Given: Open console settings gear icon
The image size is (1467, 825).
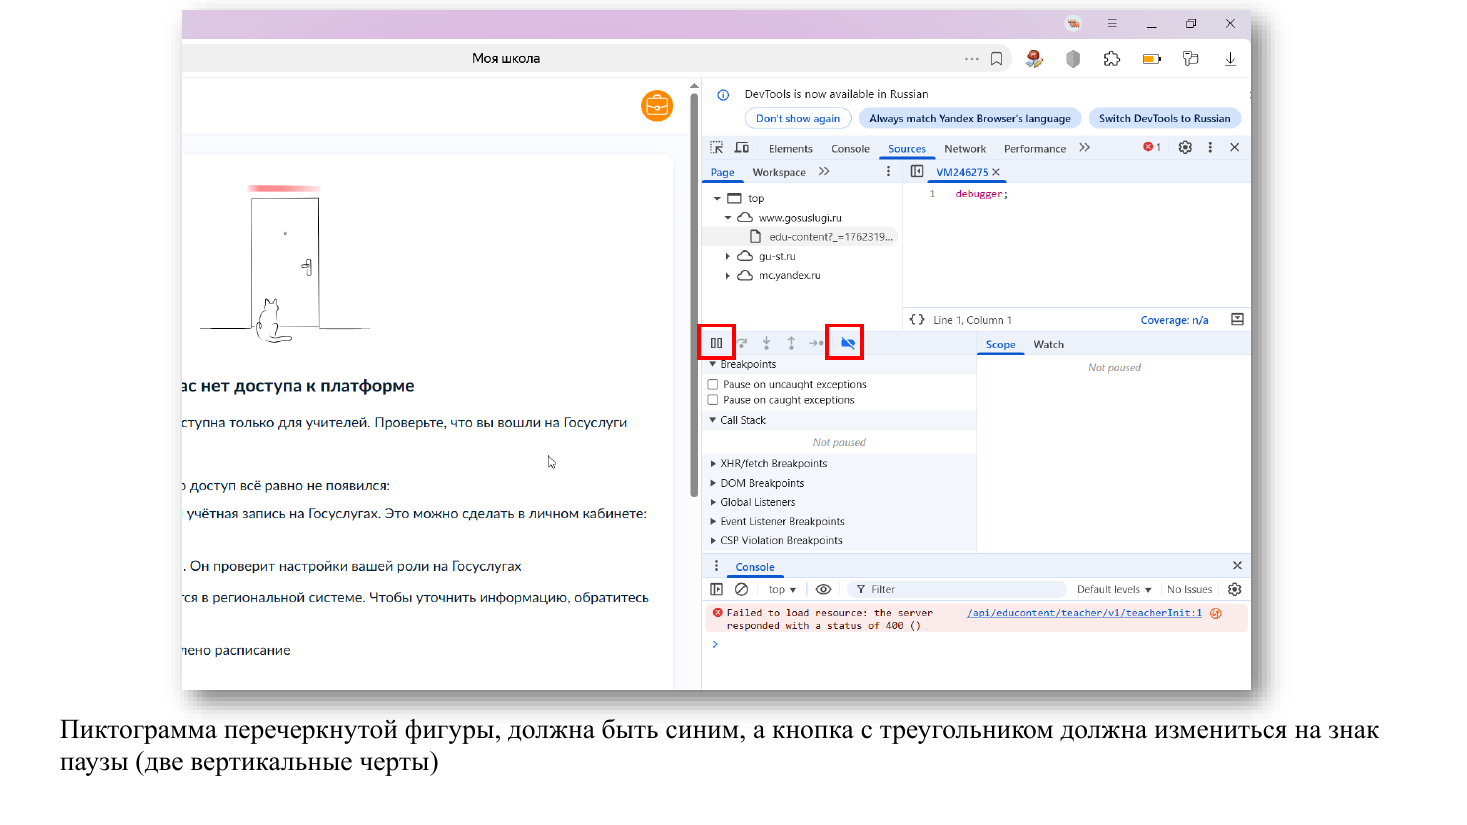Looking at the screenshot, I should click(1235, 589).
